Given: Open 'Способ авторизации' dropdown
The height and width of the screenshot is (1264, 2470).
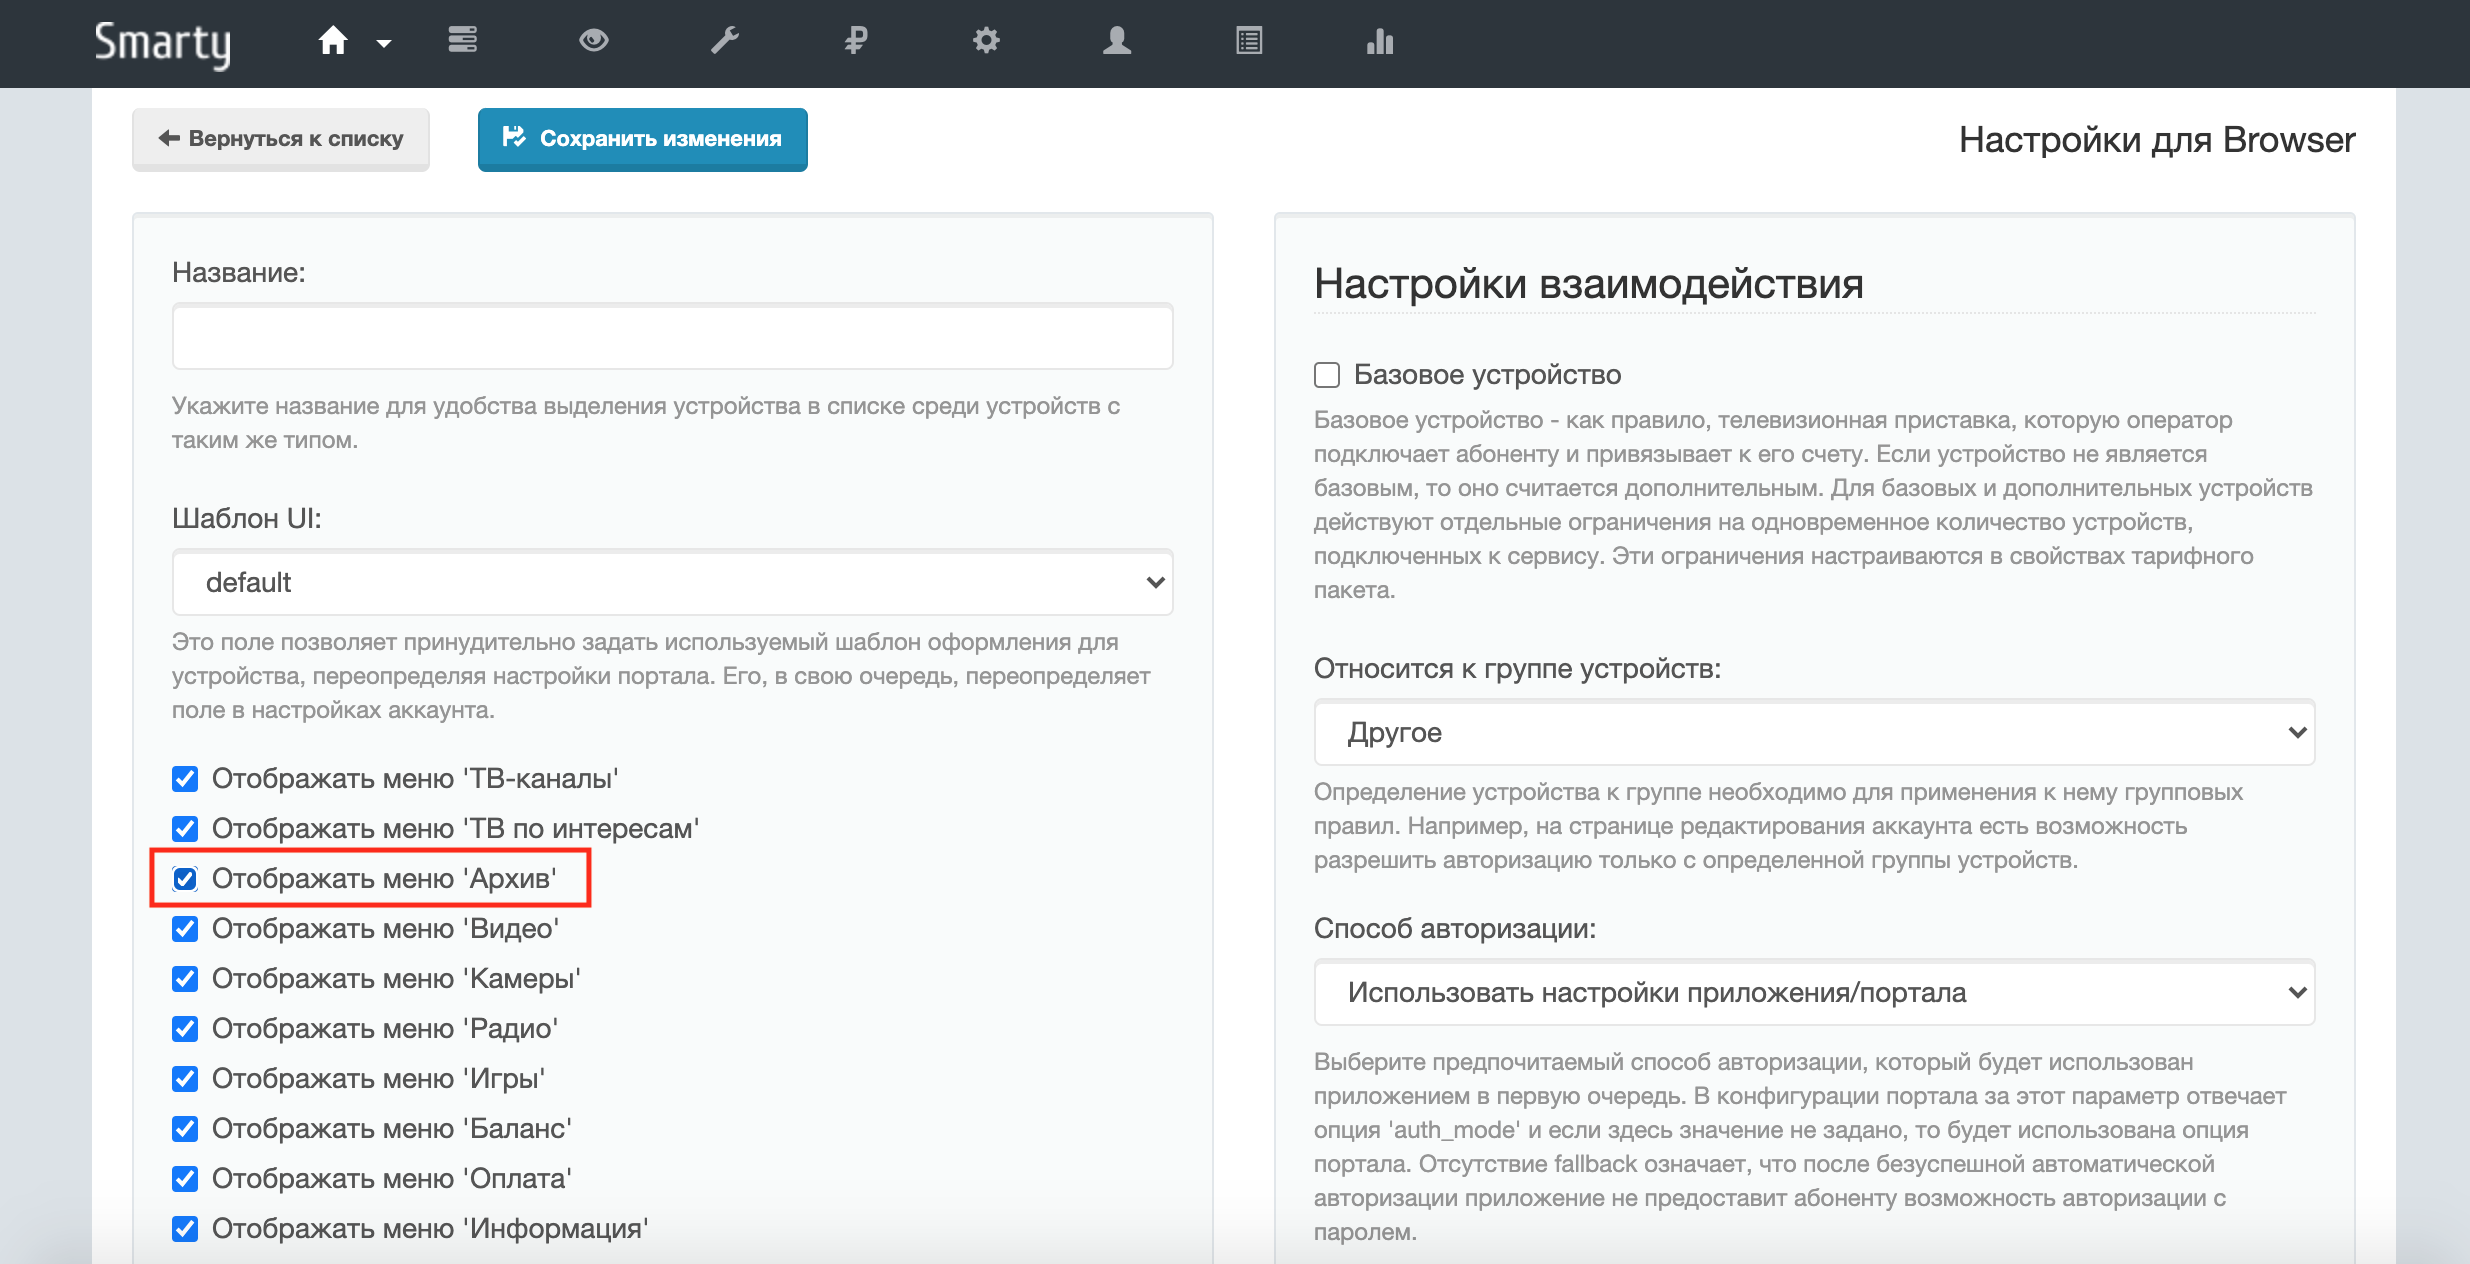Looking at the screenshot, I should (1815, 993).
